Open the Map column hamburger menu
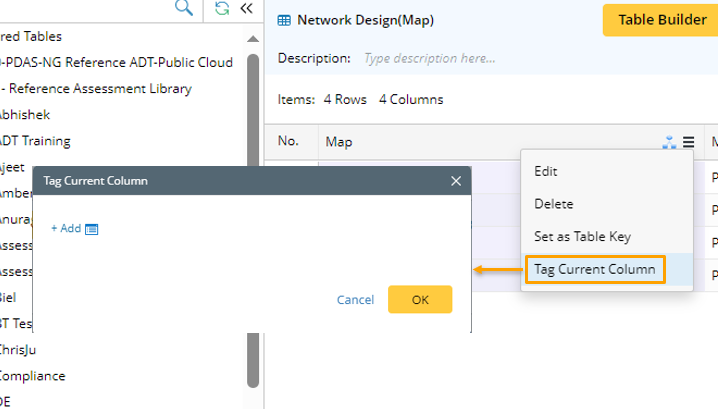Viewport: 718px width, 409px height. click(x=688, y=142)
